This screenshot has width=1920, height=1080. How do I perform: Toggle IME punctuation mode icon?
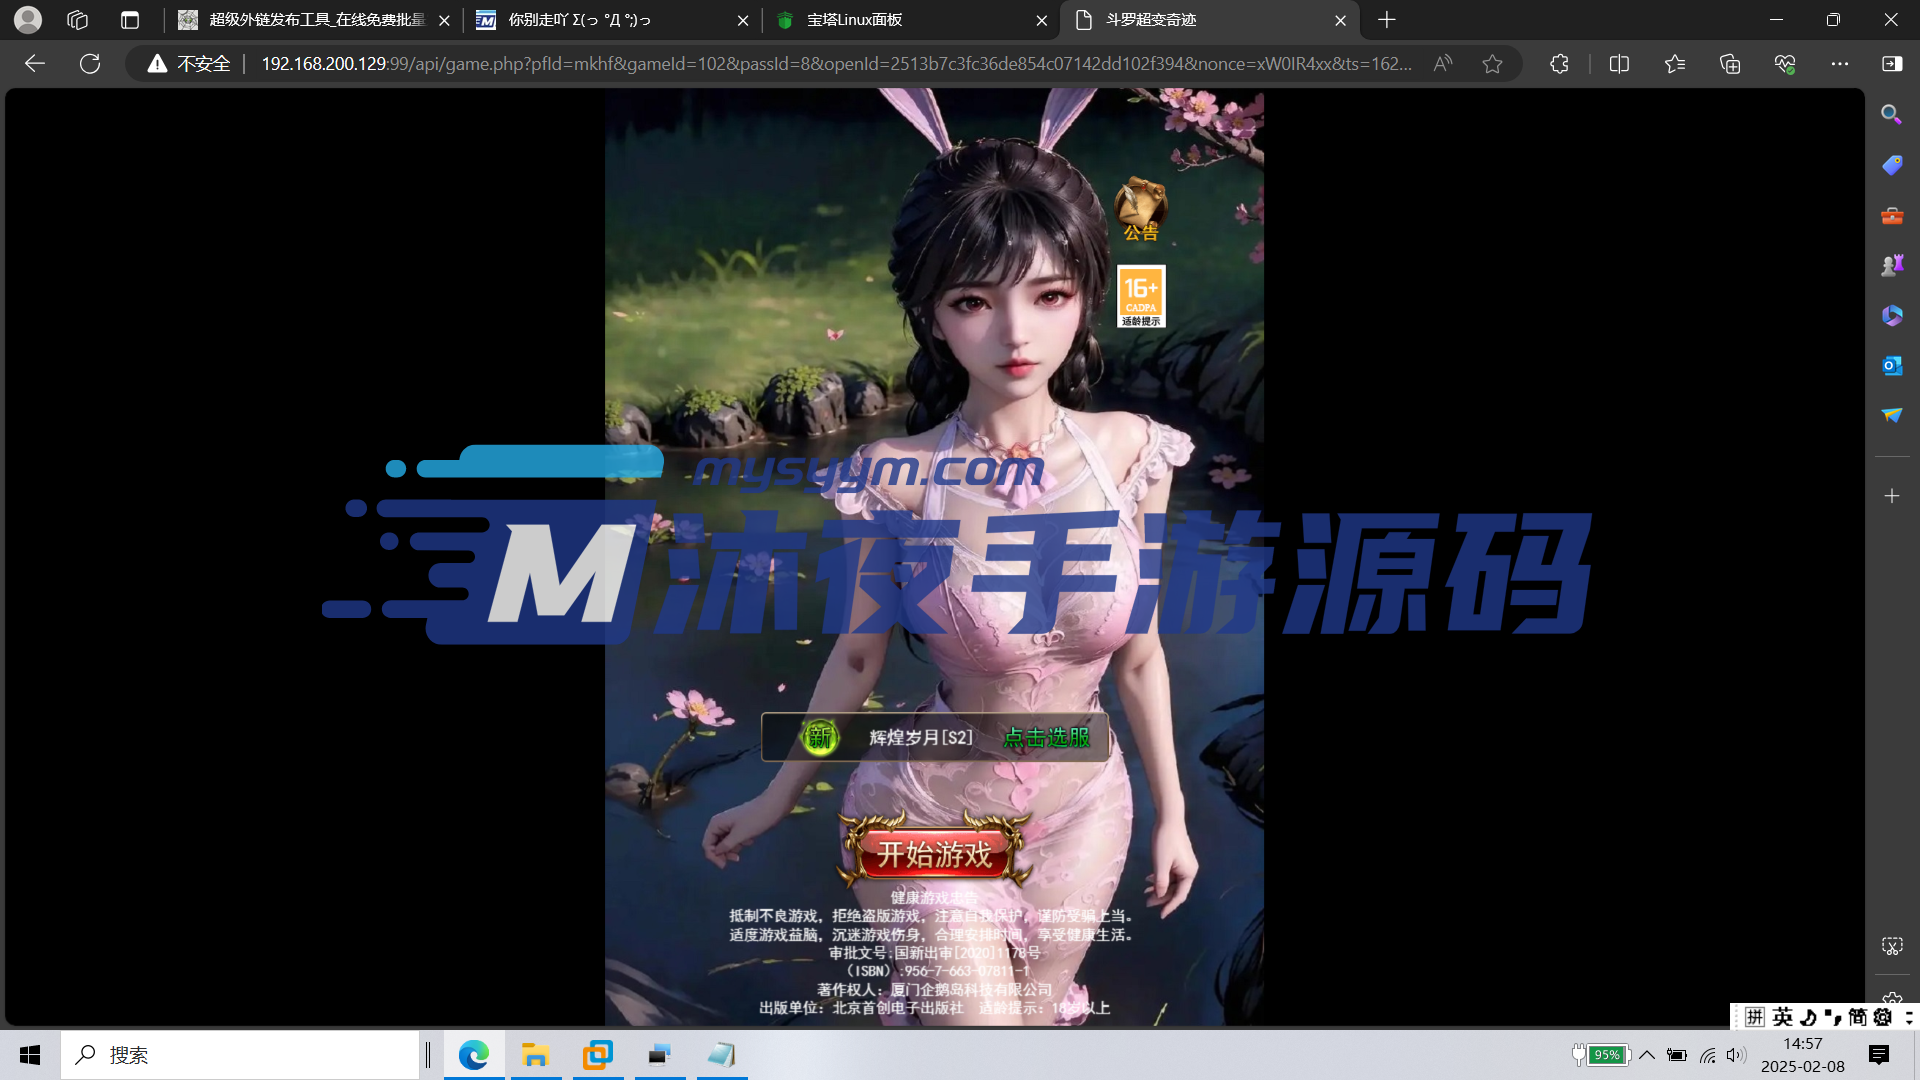coord(1833,1017)
